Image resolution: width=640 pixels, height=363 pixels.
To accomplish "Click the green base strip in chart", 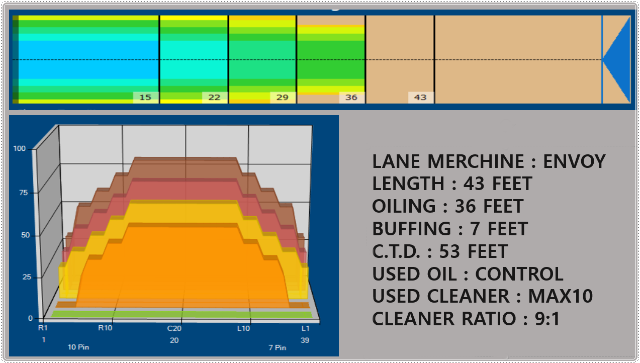I will [182, 314].
